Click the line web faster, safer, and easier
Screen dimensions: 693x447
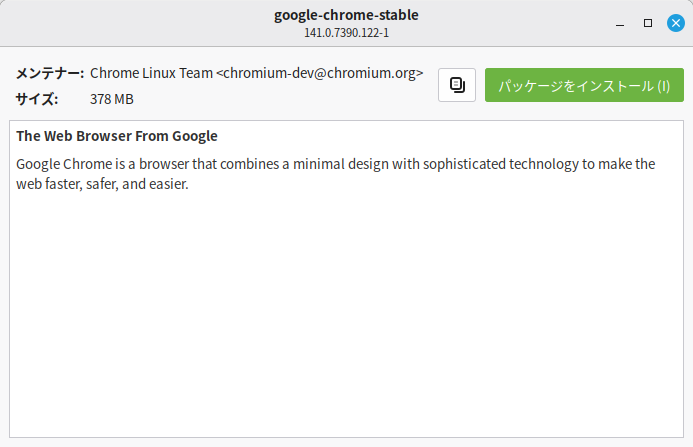coord(102,184)
